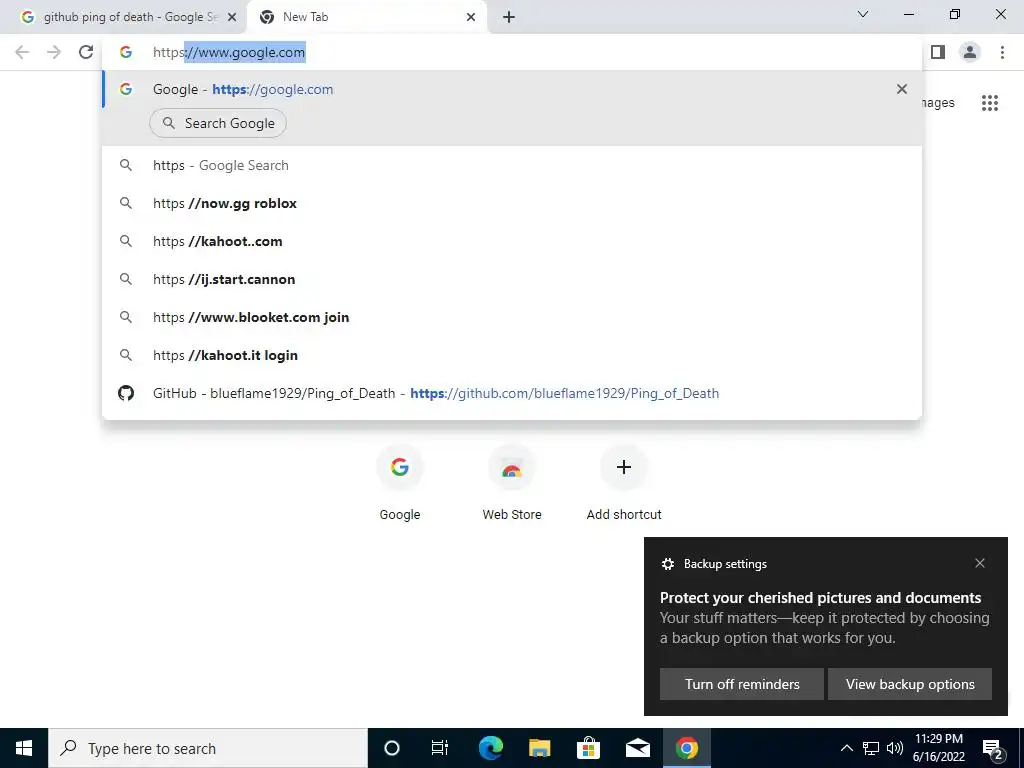Click View backup options

910,684
